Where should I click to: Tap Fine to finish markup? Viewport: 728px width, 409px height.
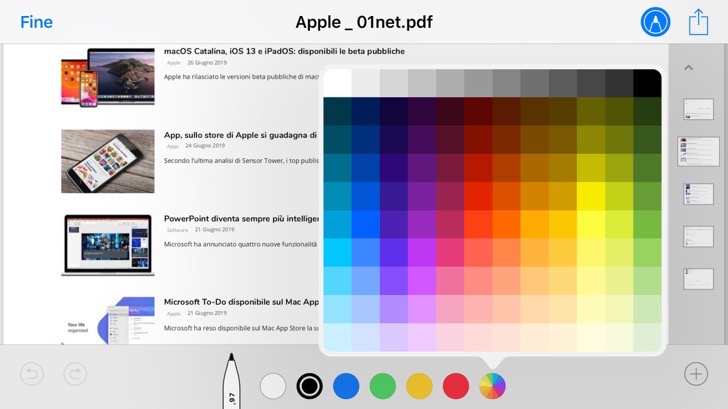point(36,22)
